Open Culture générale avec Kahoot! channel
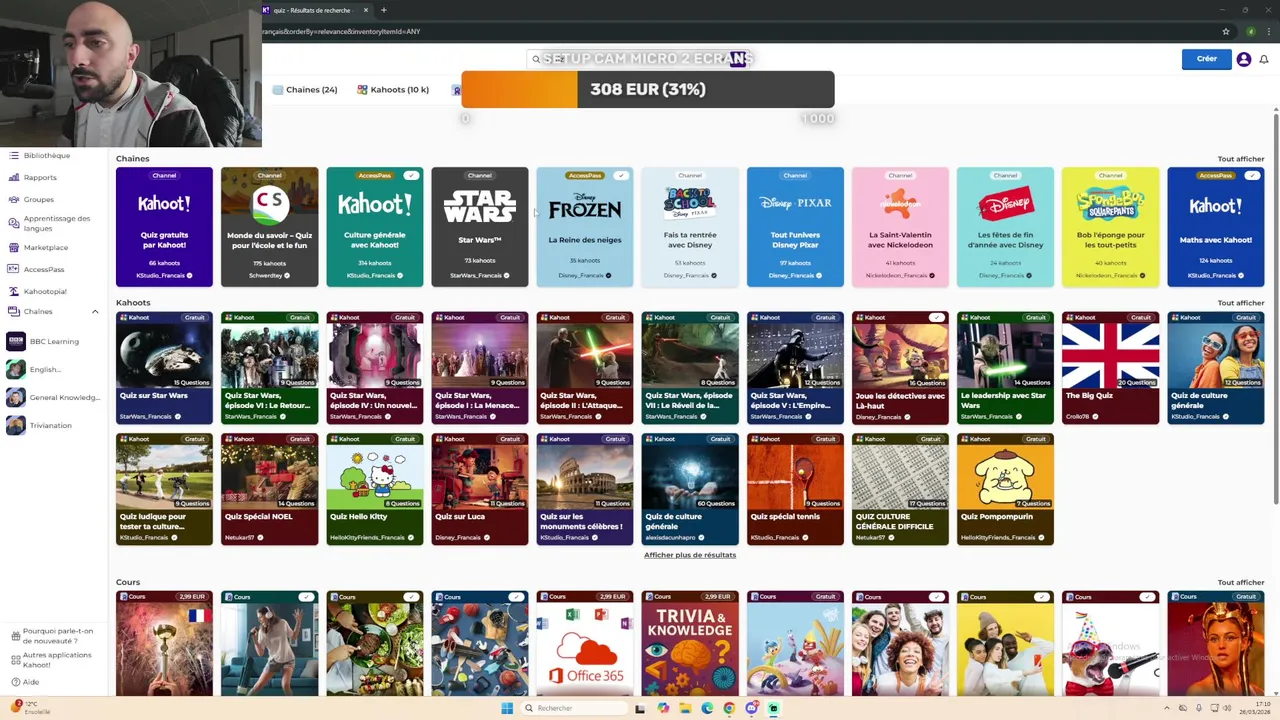This screenshot has width=1280, height=720. click(x=375, y=227)
